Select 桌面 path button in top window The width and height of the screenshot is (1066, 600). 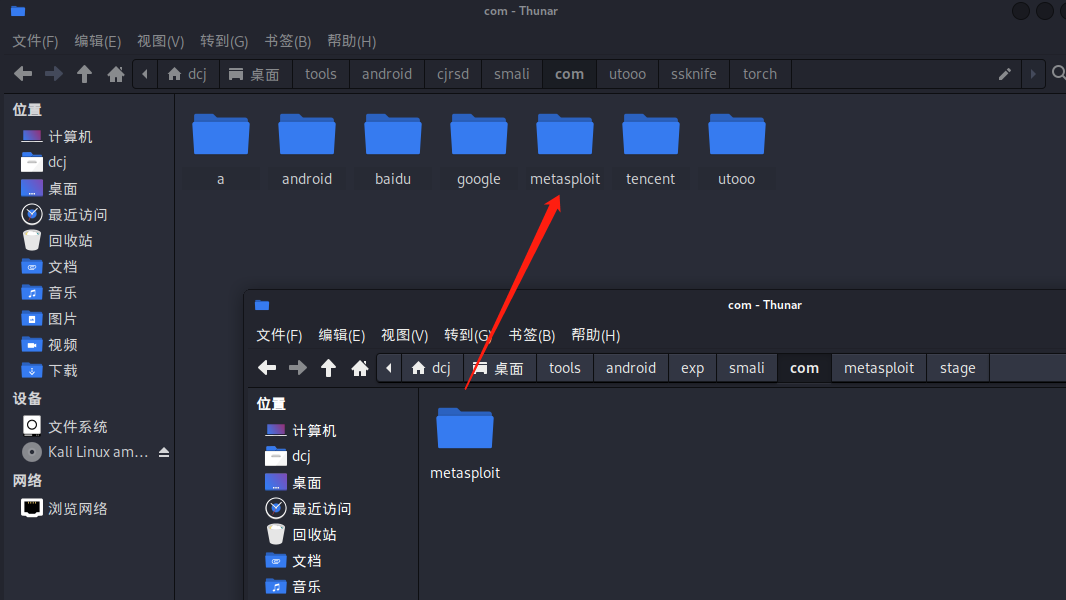[256, 74]
